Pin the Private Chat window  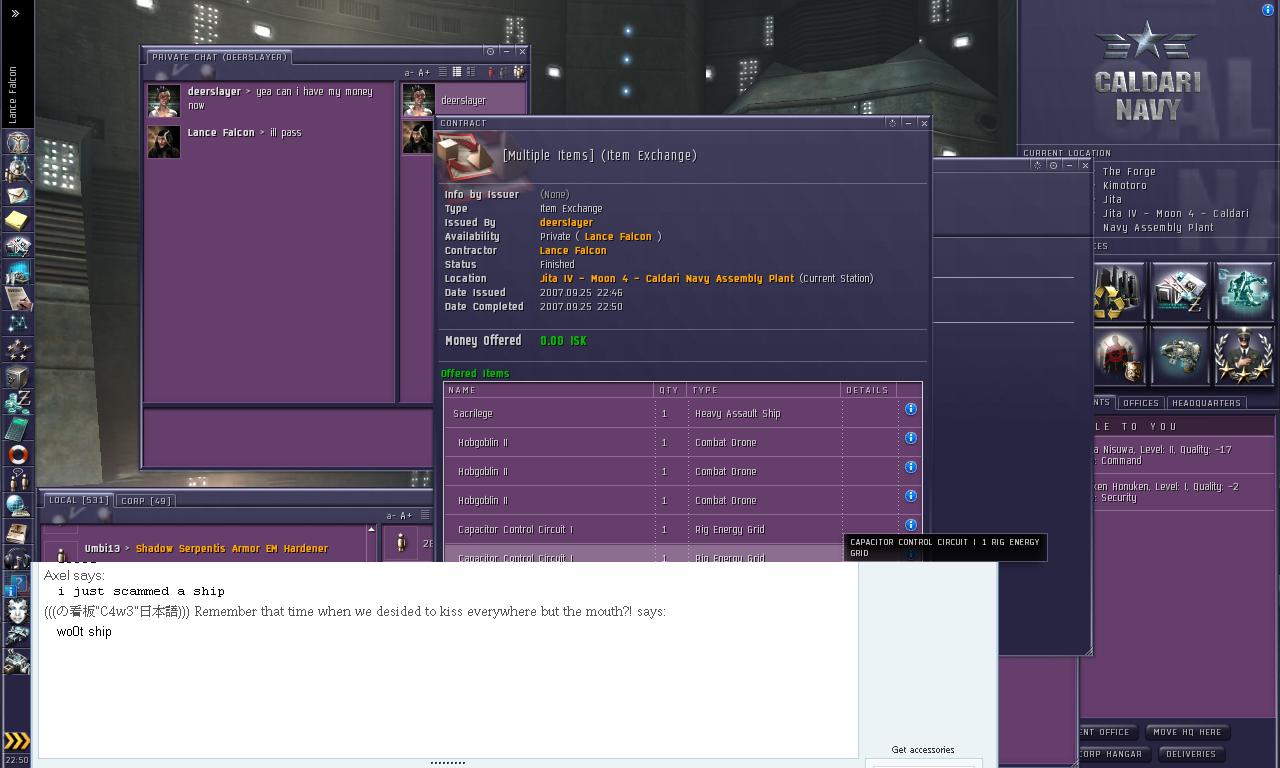click(490, 51)
